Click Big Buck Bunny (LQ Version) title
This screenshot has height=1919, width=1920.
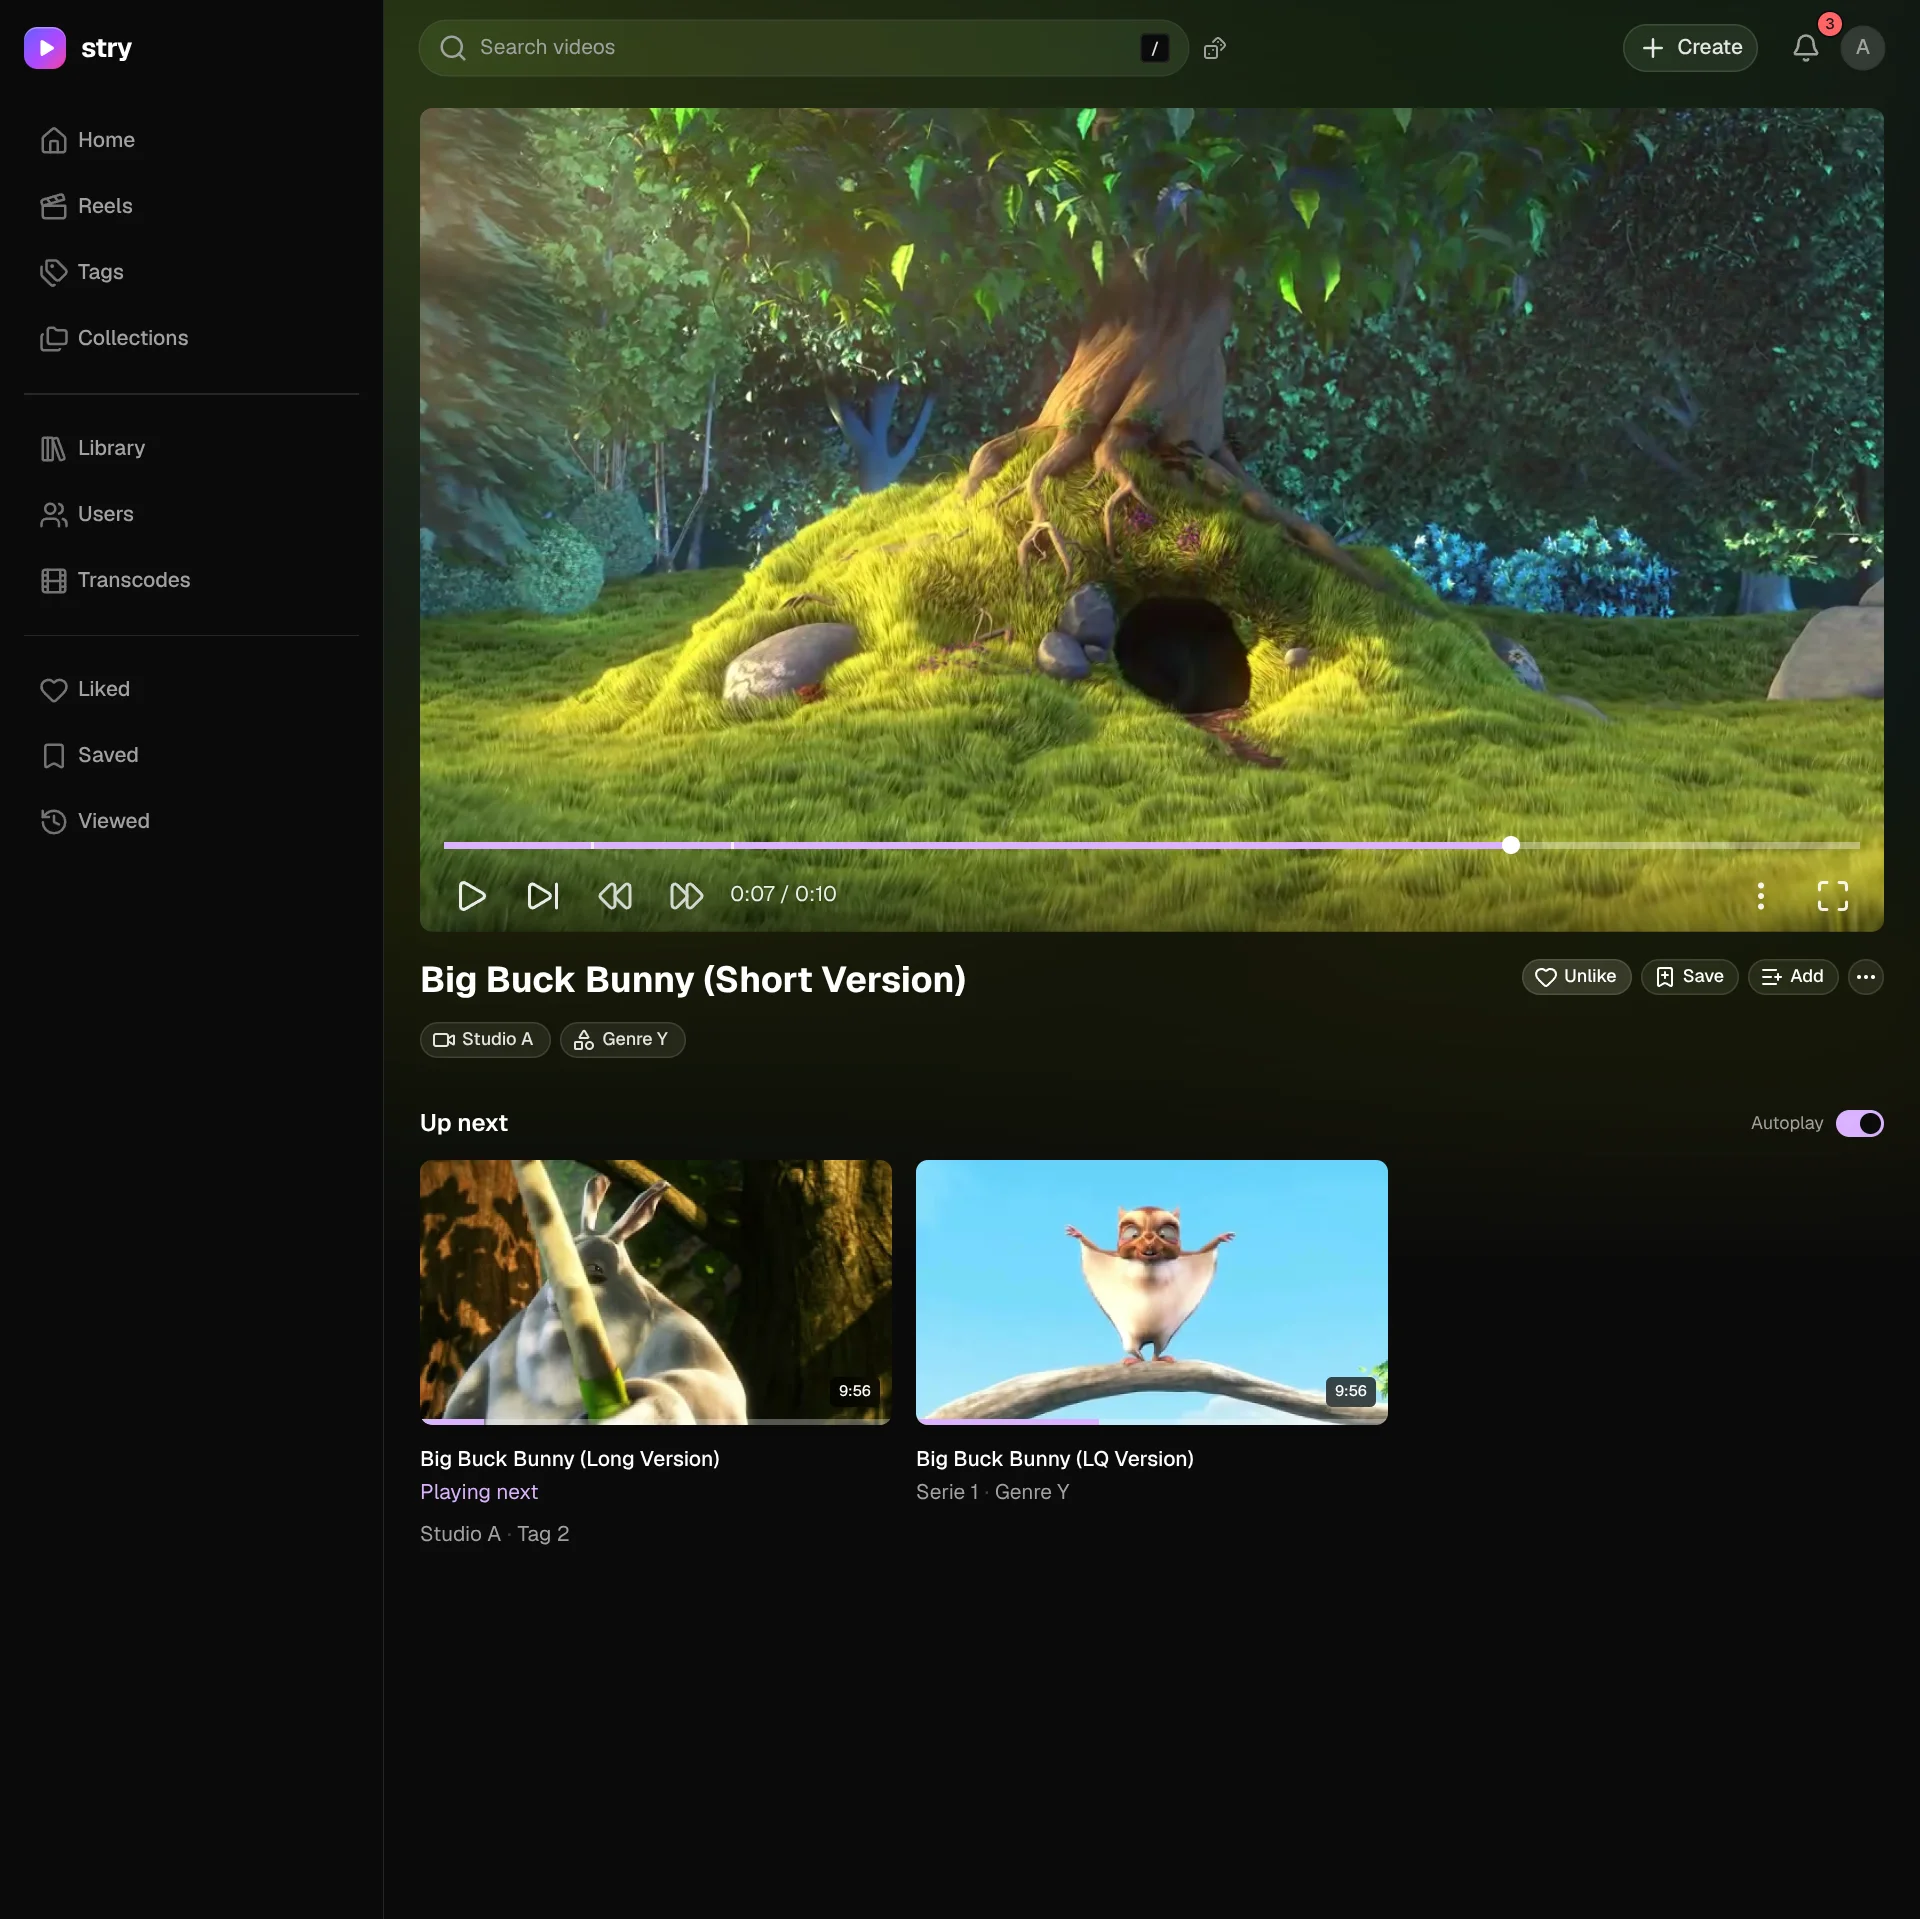1055,1459
